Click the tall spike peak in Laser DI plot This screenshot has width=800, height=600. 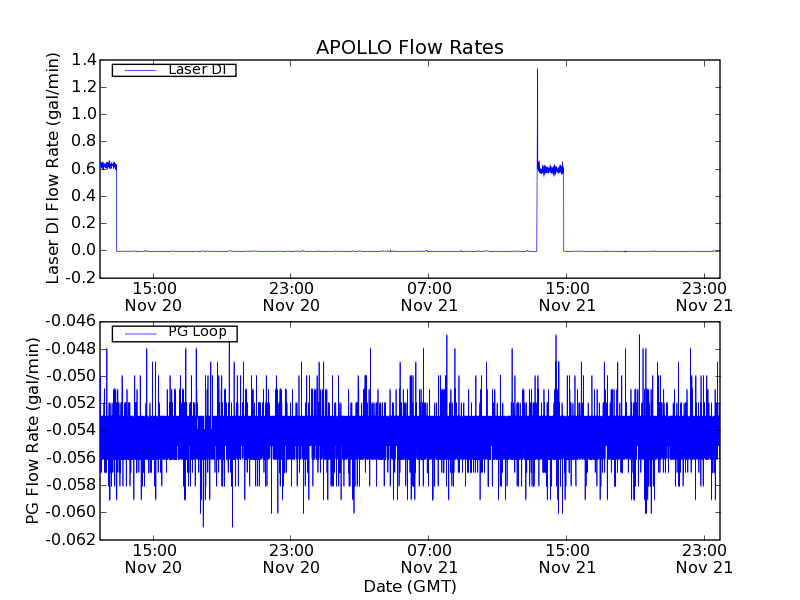(537, 70)
